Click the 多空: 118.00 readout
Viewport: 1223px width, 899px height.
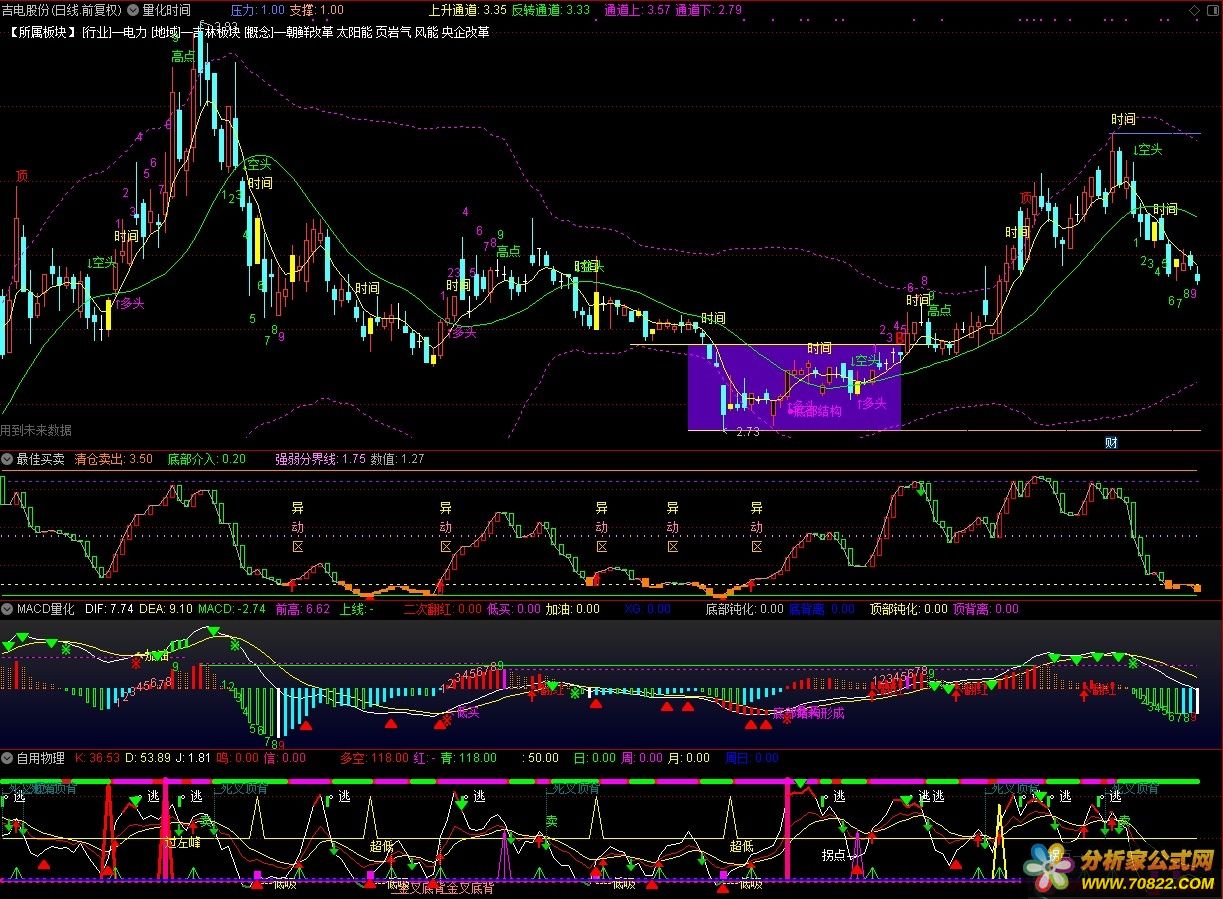[374, 758]
